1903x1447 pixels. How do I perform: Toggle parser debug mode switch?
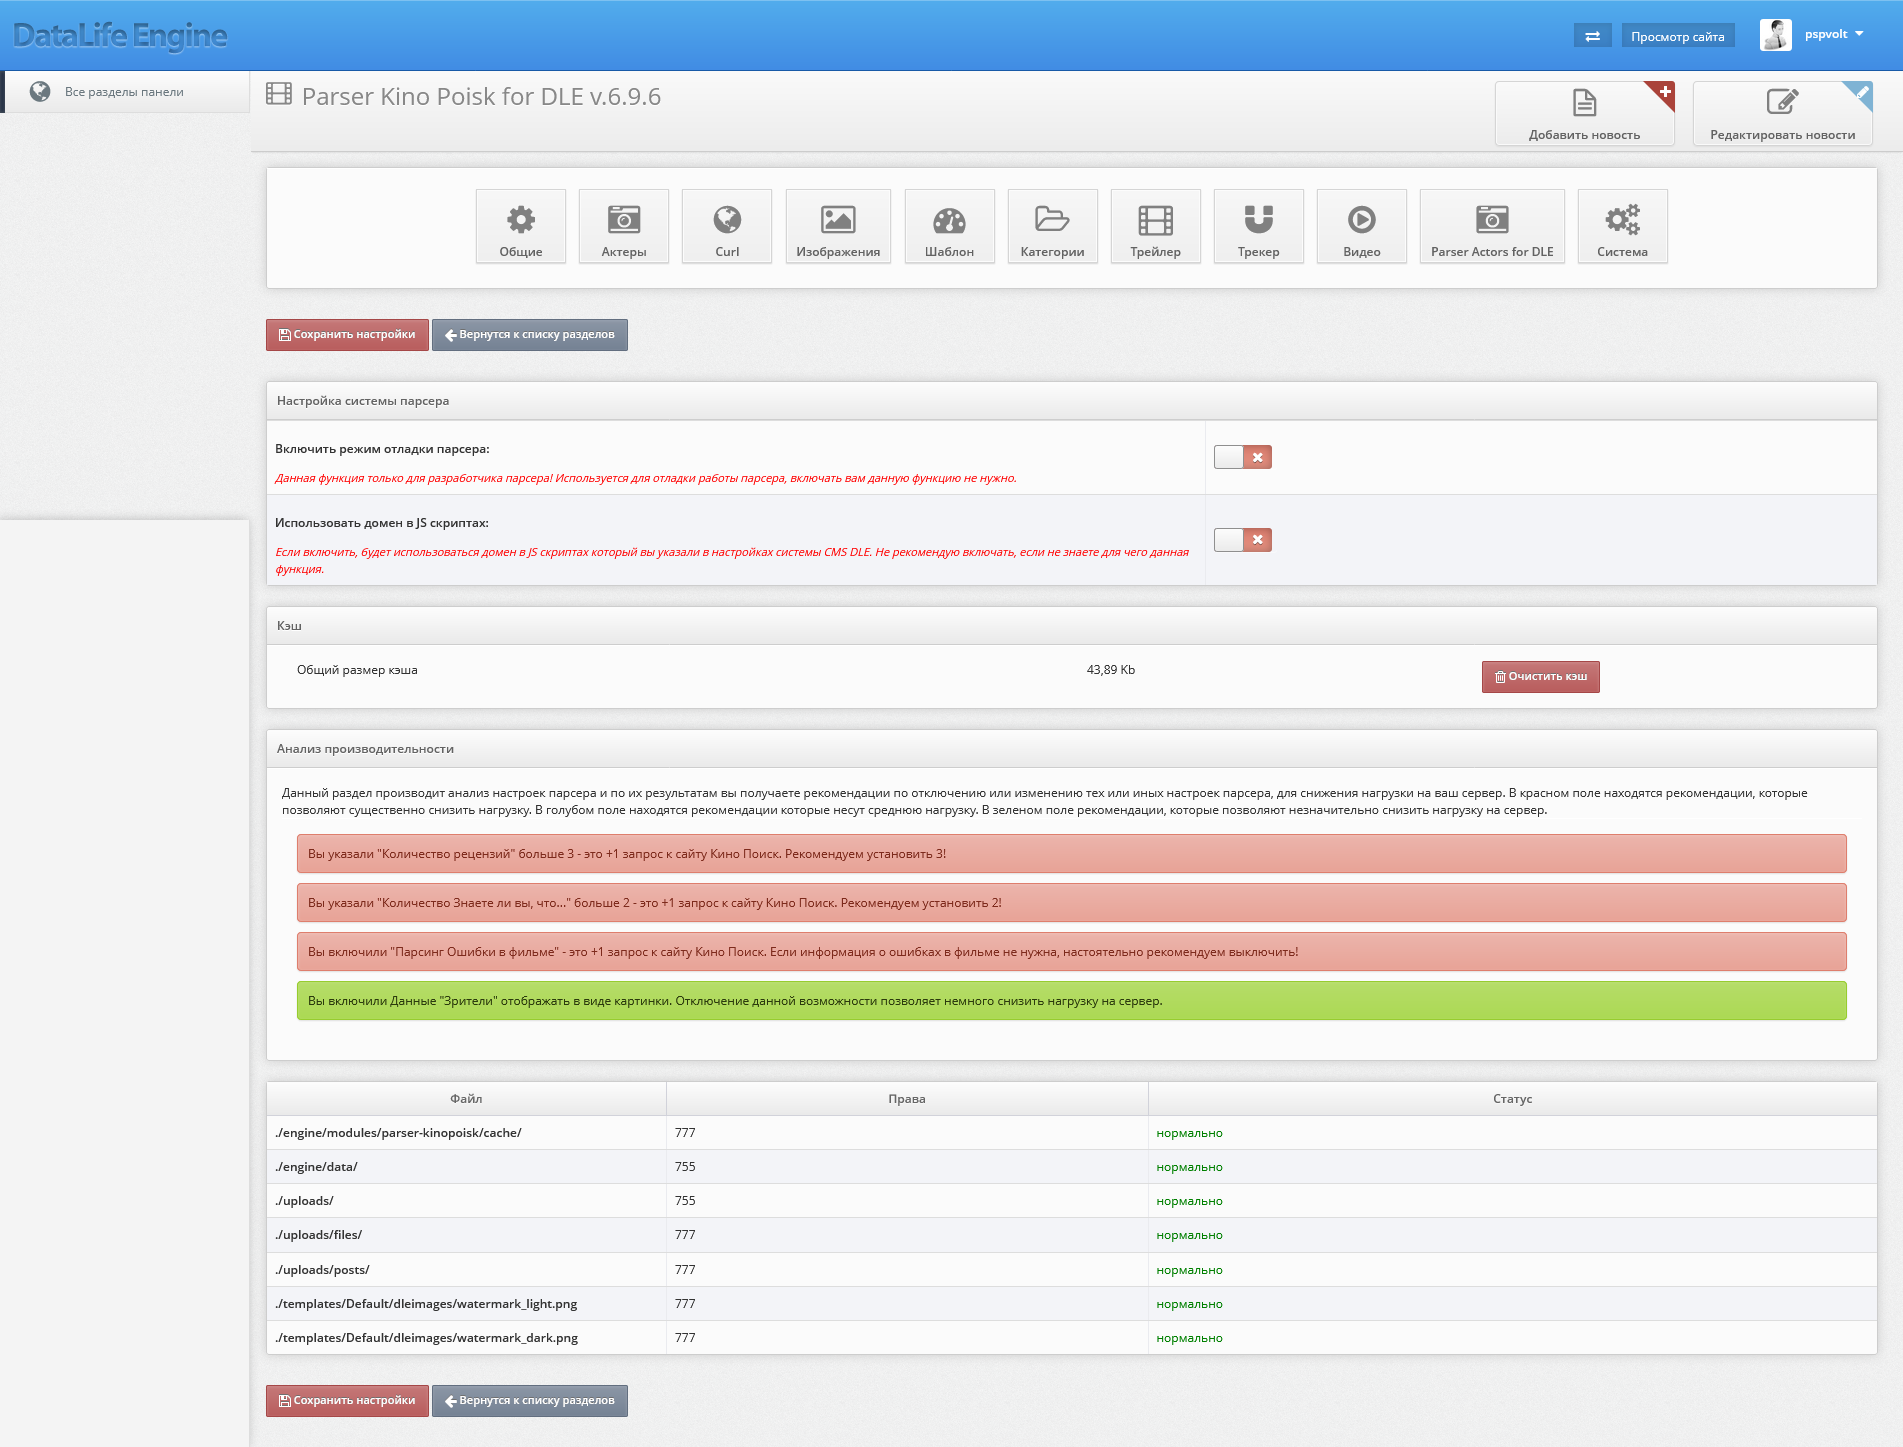(1242, 457)
